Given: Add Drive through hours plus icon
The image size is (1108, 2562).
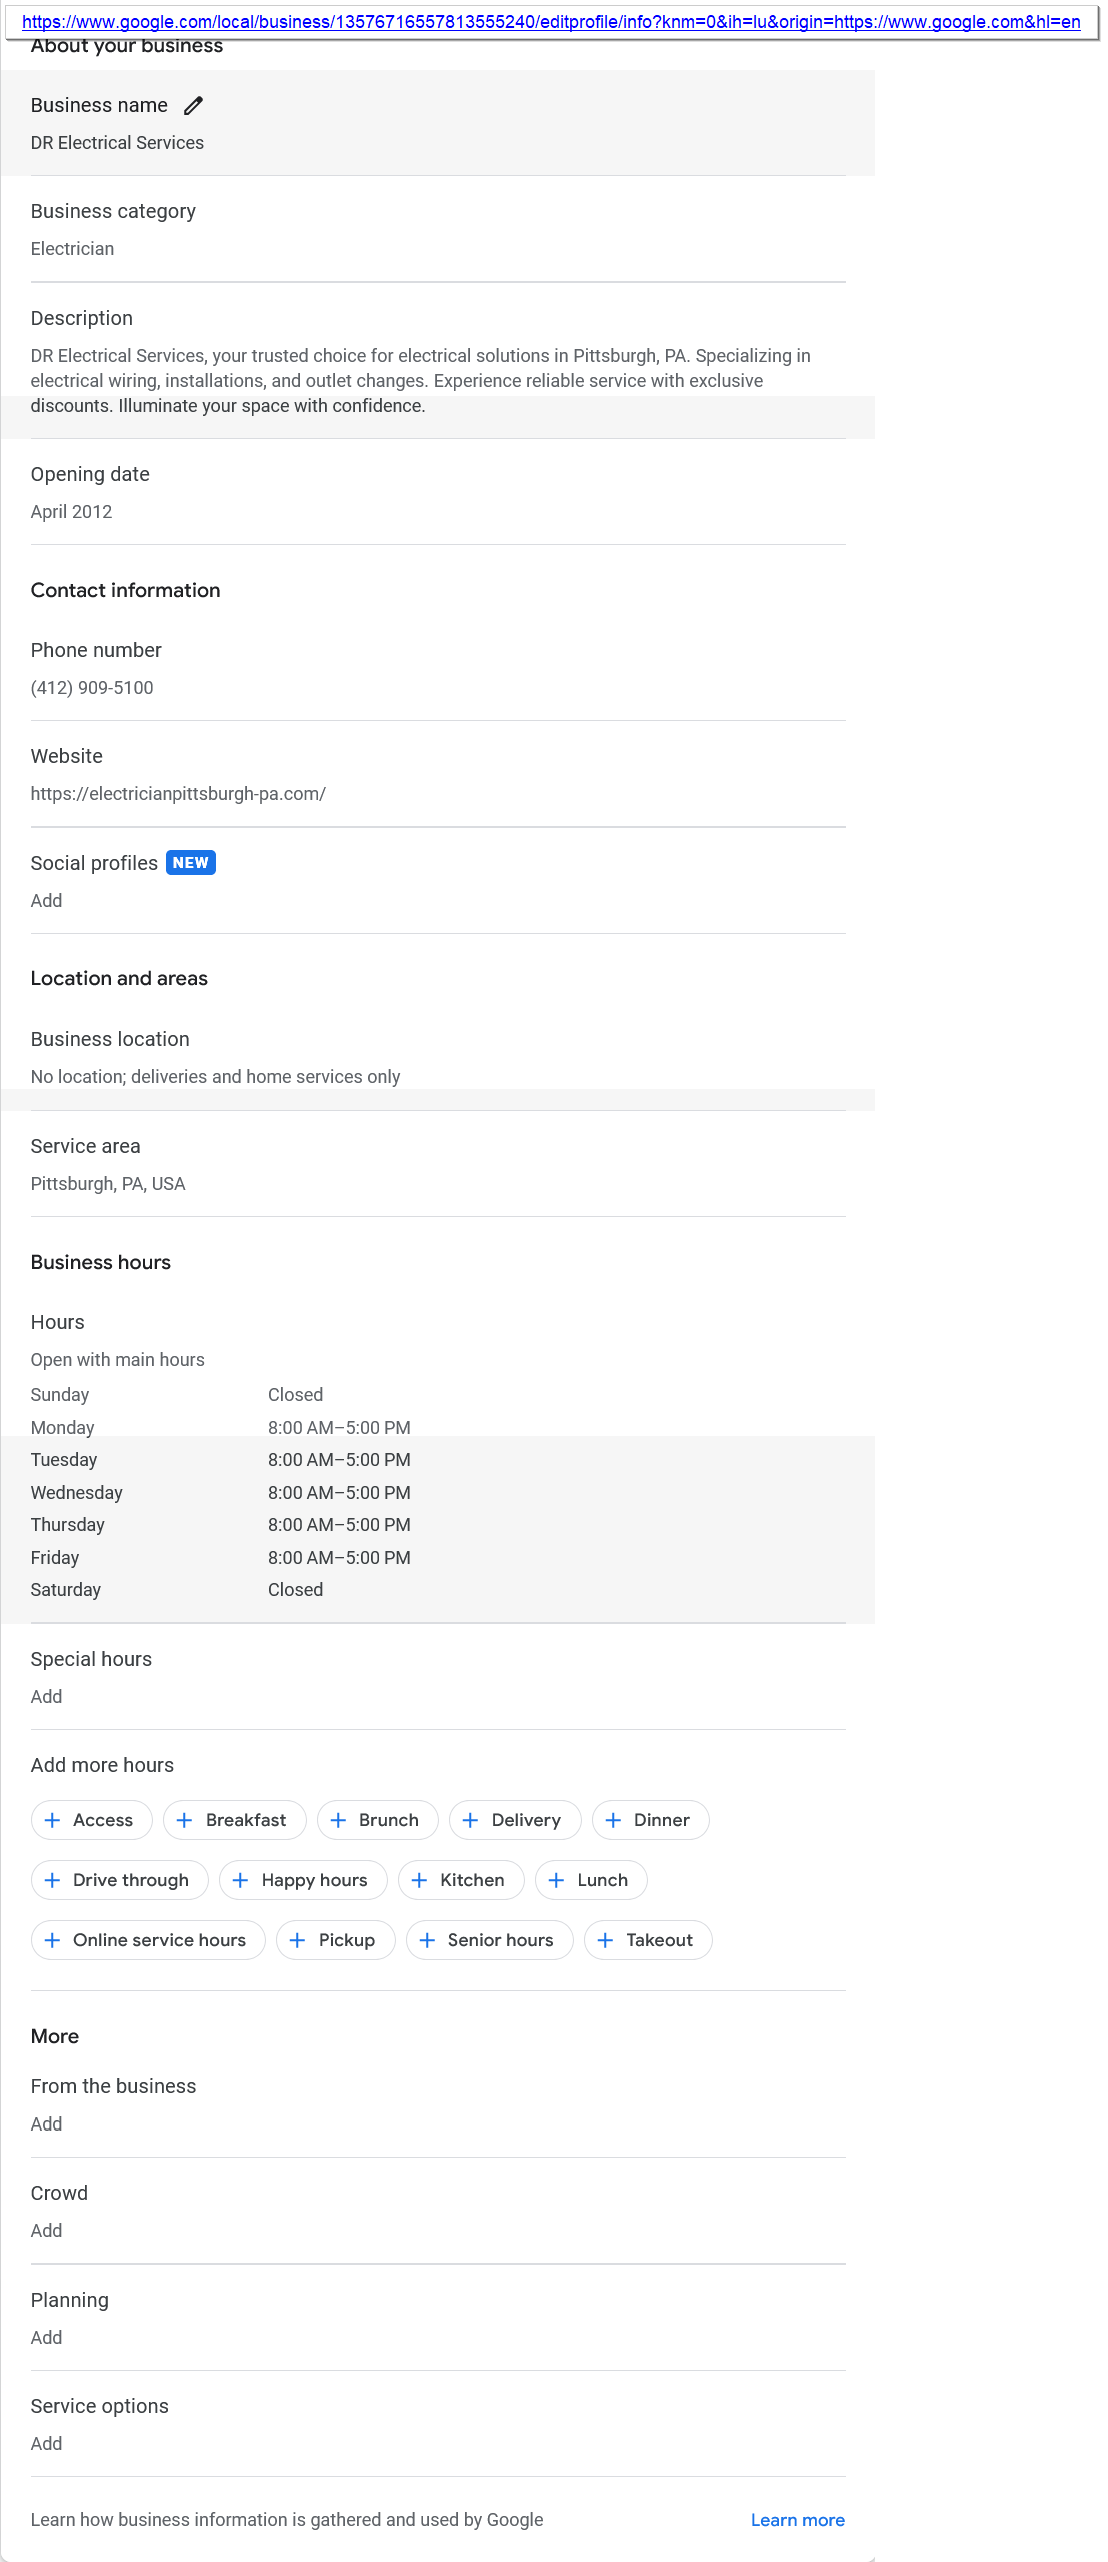Looking at the screenshot, I should coord(52,1880).
